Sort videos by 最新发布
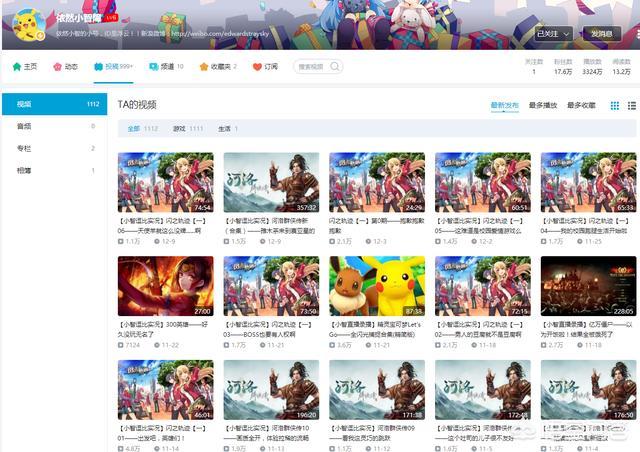640x452 pixels. [505, 105]
